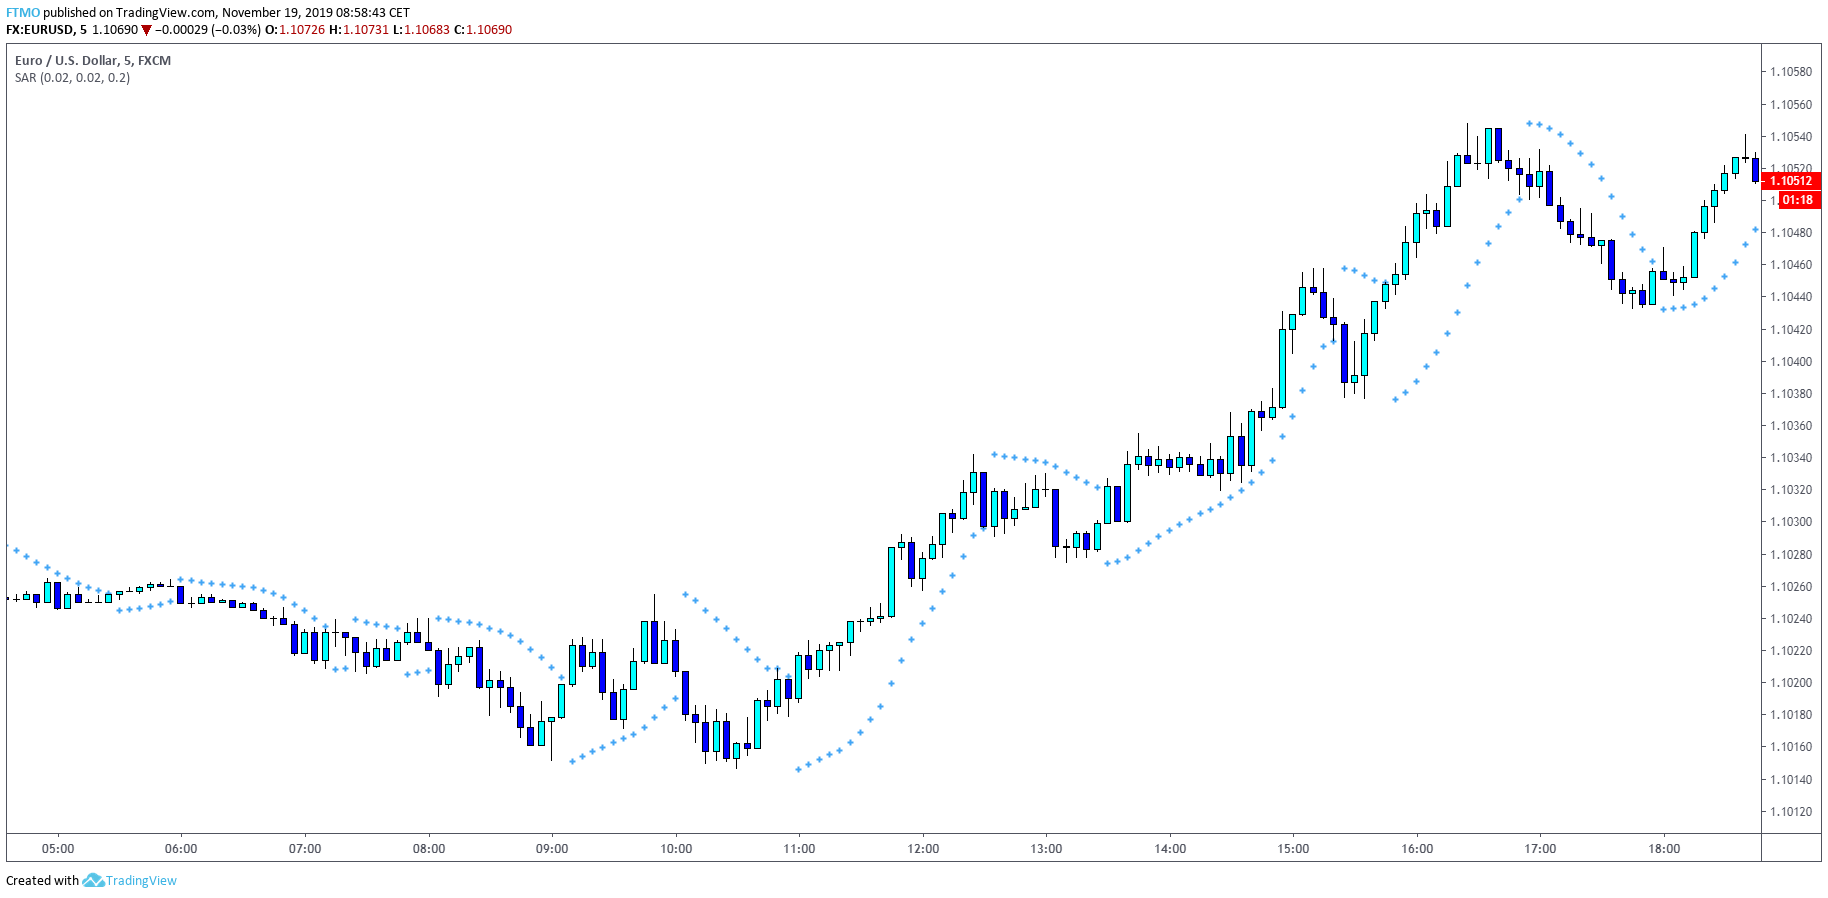Click the close value C:1.10690 in header
Screen dimensions: 1828x898
click(x=483, y=29)
